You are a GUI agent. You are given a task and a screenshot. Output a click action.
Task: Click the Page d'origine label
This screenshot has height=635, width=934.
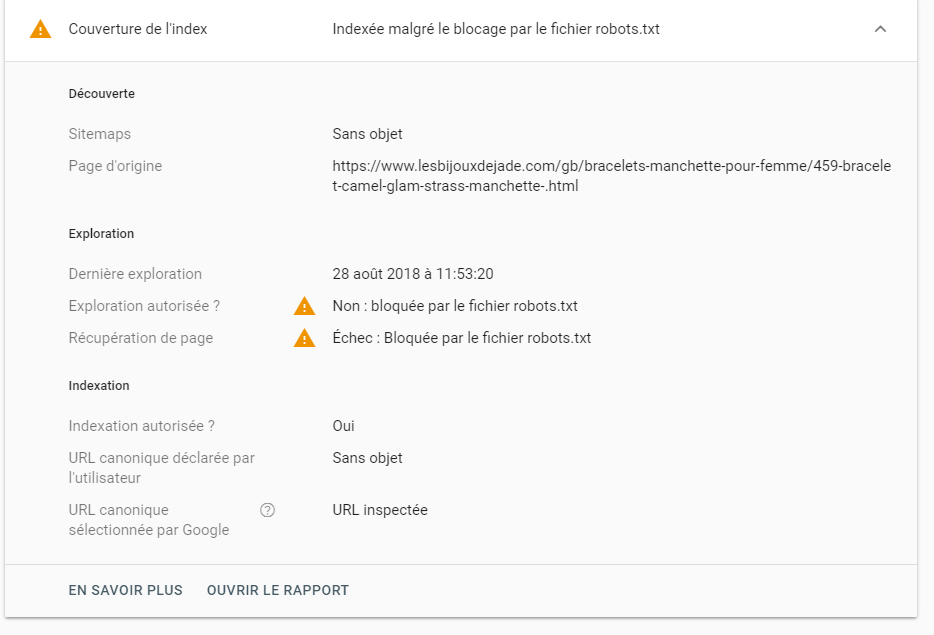coord(115,166)
